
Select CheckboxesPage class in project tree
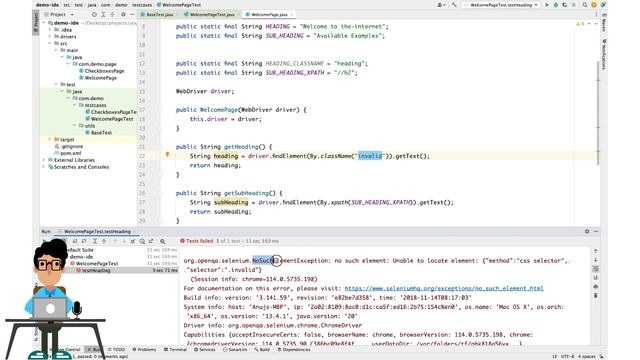[x=104, y=71]
